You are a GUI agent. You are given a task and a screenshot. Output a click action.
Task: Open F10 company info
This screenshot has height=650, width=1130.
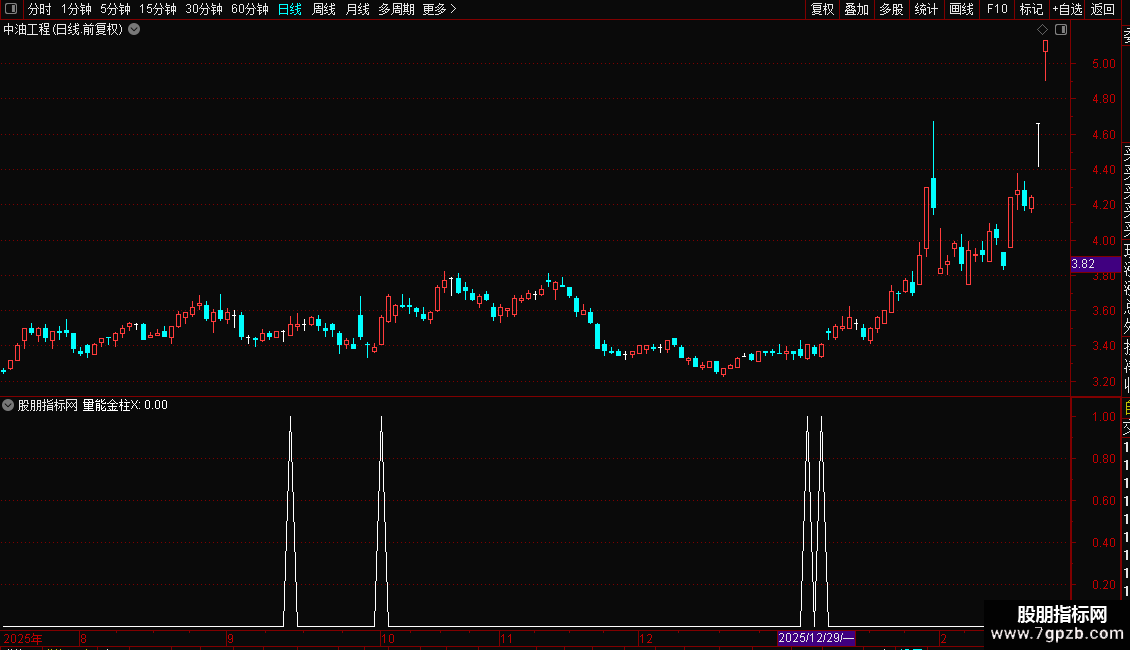[997, 9]
